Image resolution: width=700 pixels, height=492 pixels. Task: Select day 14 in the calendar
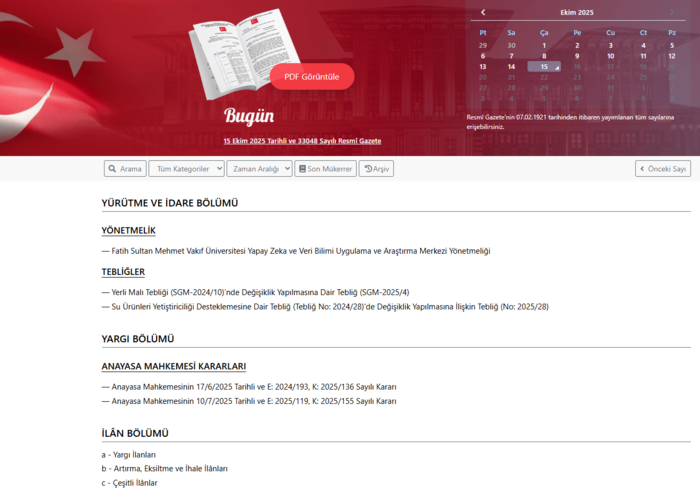511,67
